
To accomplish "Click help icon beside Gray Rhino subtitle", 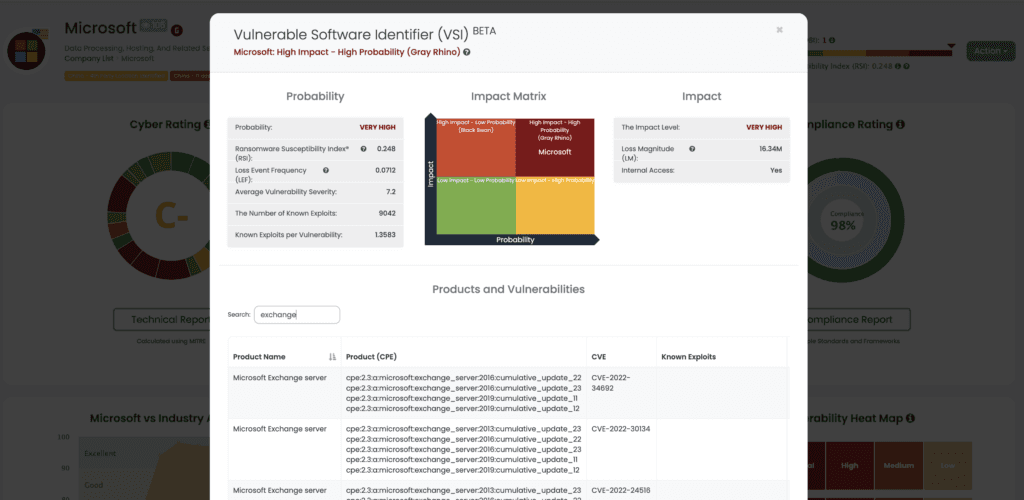I will (x=467, y=52).
